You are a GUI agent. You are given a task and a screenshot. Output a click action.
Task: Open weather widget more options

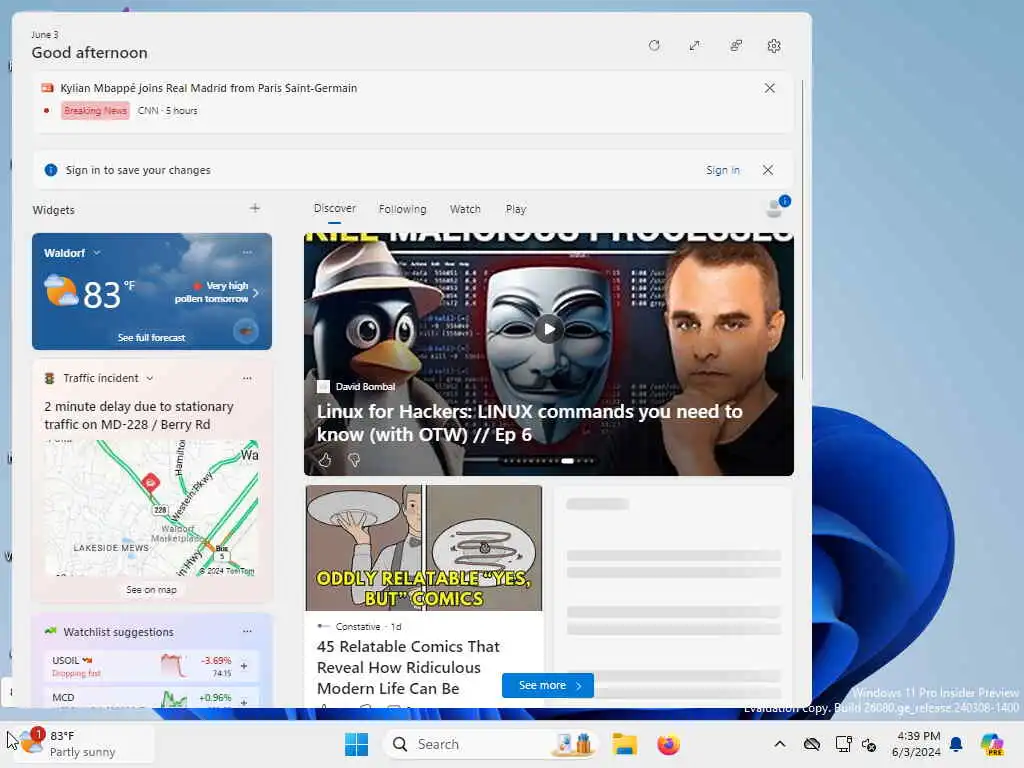[x=247, y=252]
